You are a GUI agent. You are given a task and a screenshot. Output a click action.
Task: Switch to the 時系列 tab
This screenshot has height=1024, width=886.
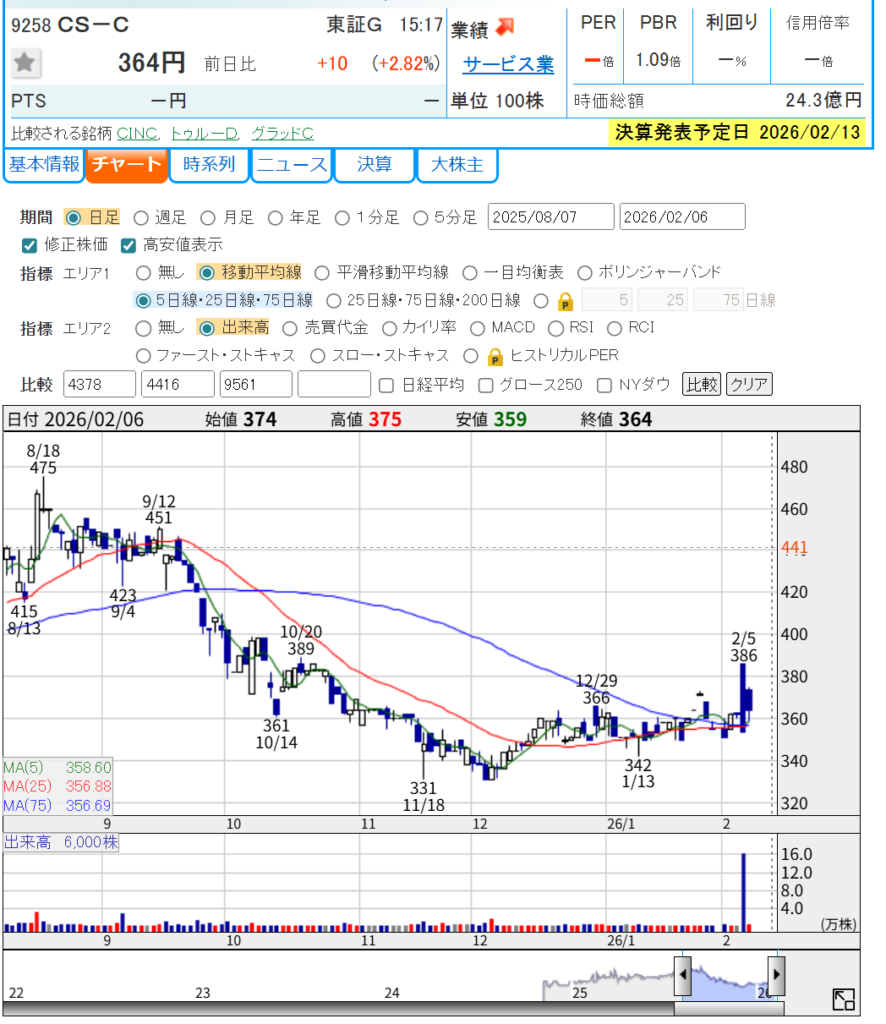208,165
